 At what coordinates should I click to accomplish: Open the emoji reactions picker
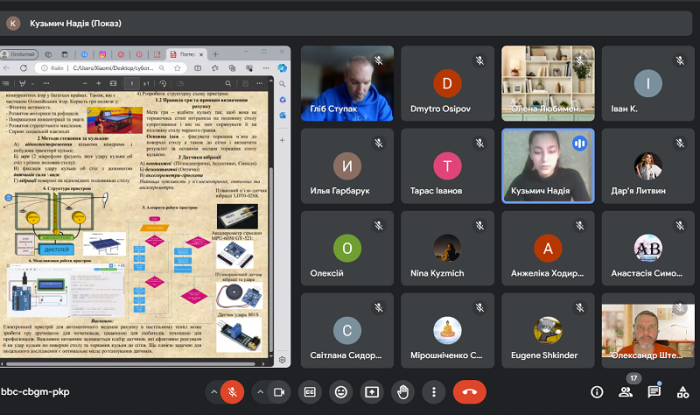tap(341, 392)
